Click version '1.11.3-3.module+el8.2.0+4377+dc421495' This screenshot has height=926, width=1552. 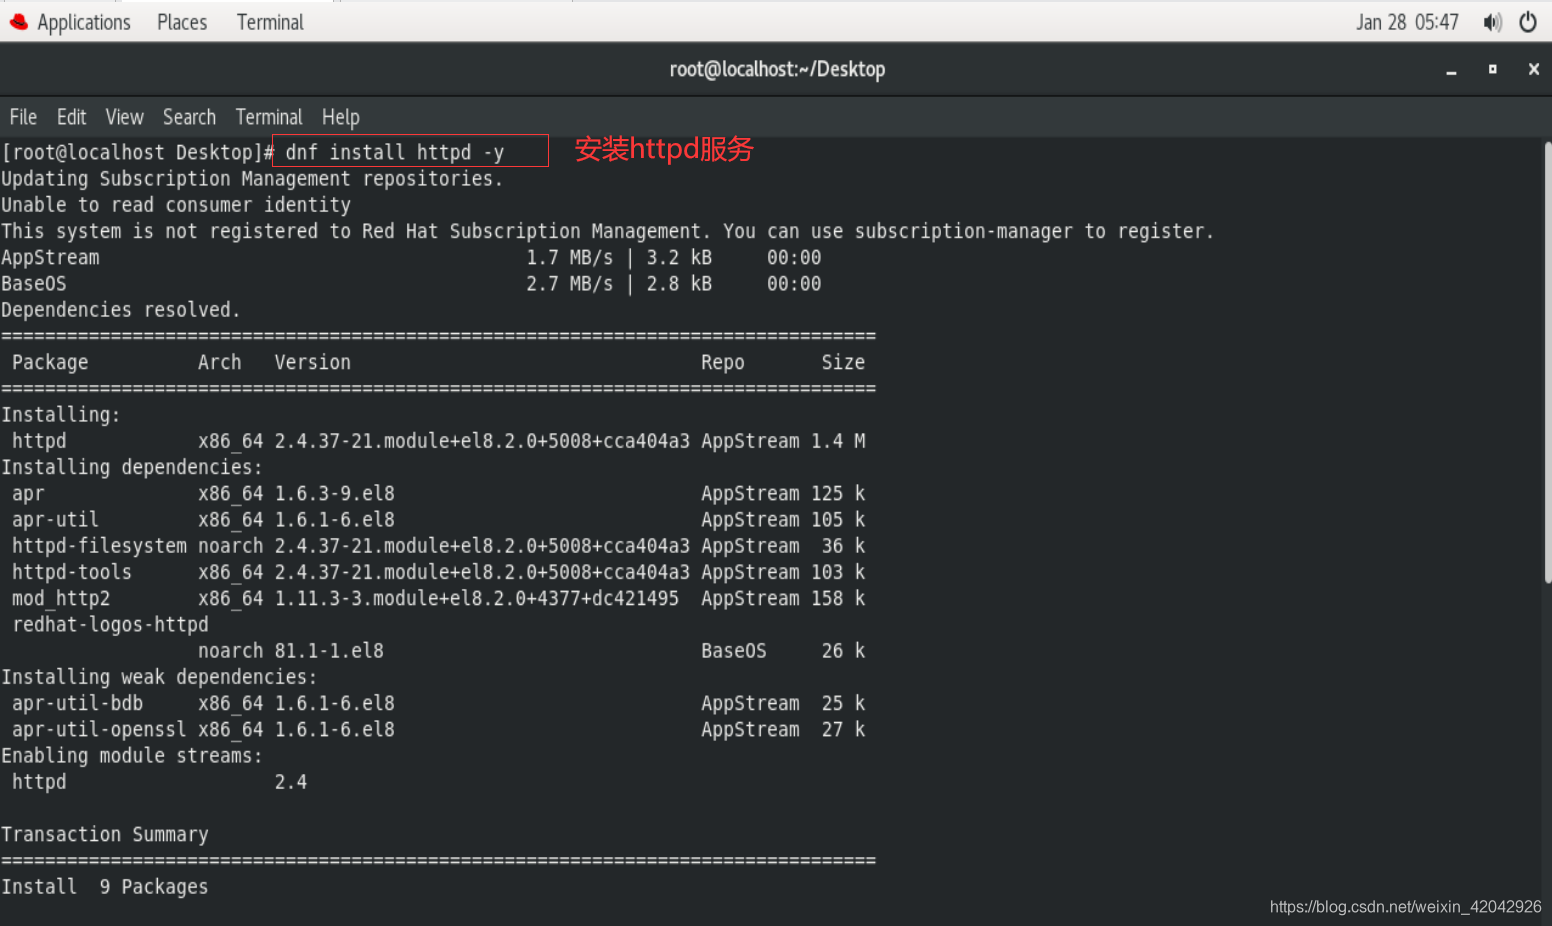click(x=477, y=599)
